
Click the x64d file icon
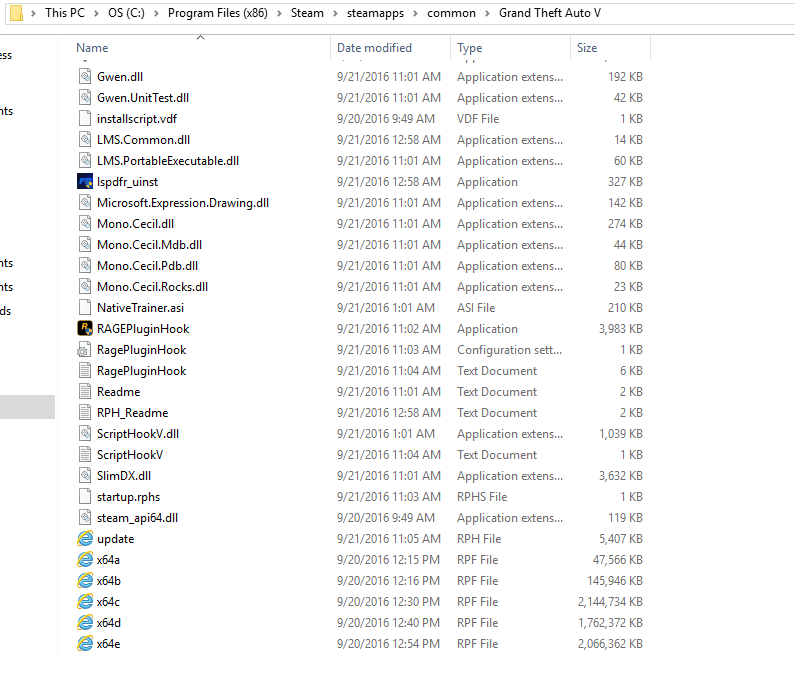(85, 623)
